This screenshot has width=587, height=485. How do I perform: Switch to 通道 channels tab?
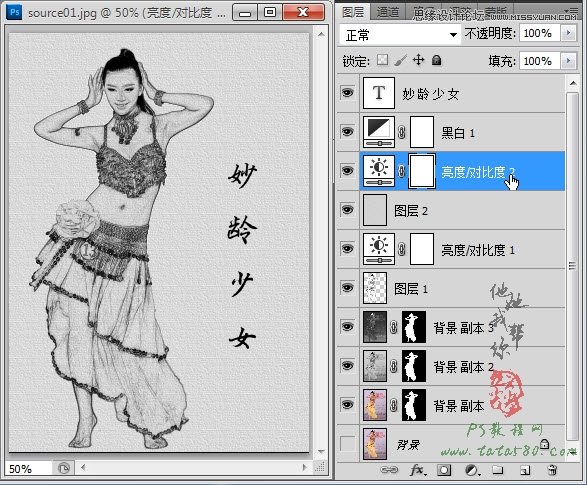[x=388, y=12]
